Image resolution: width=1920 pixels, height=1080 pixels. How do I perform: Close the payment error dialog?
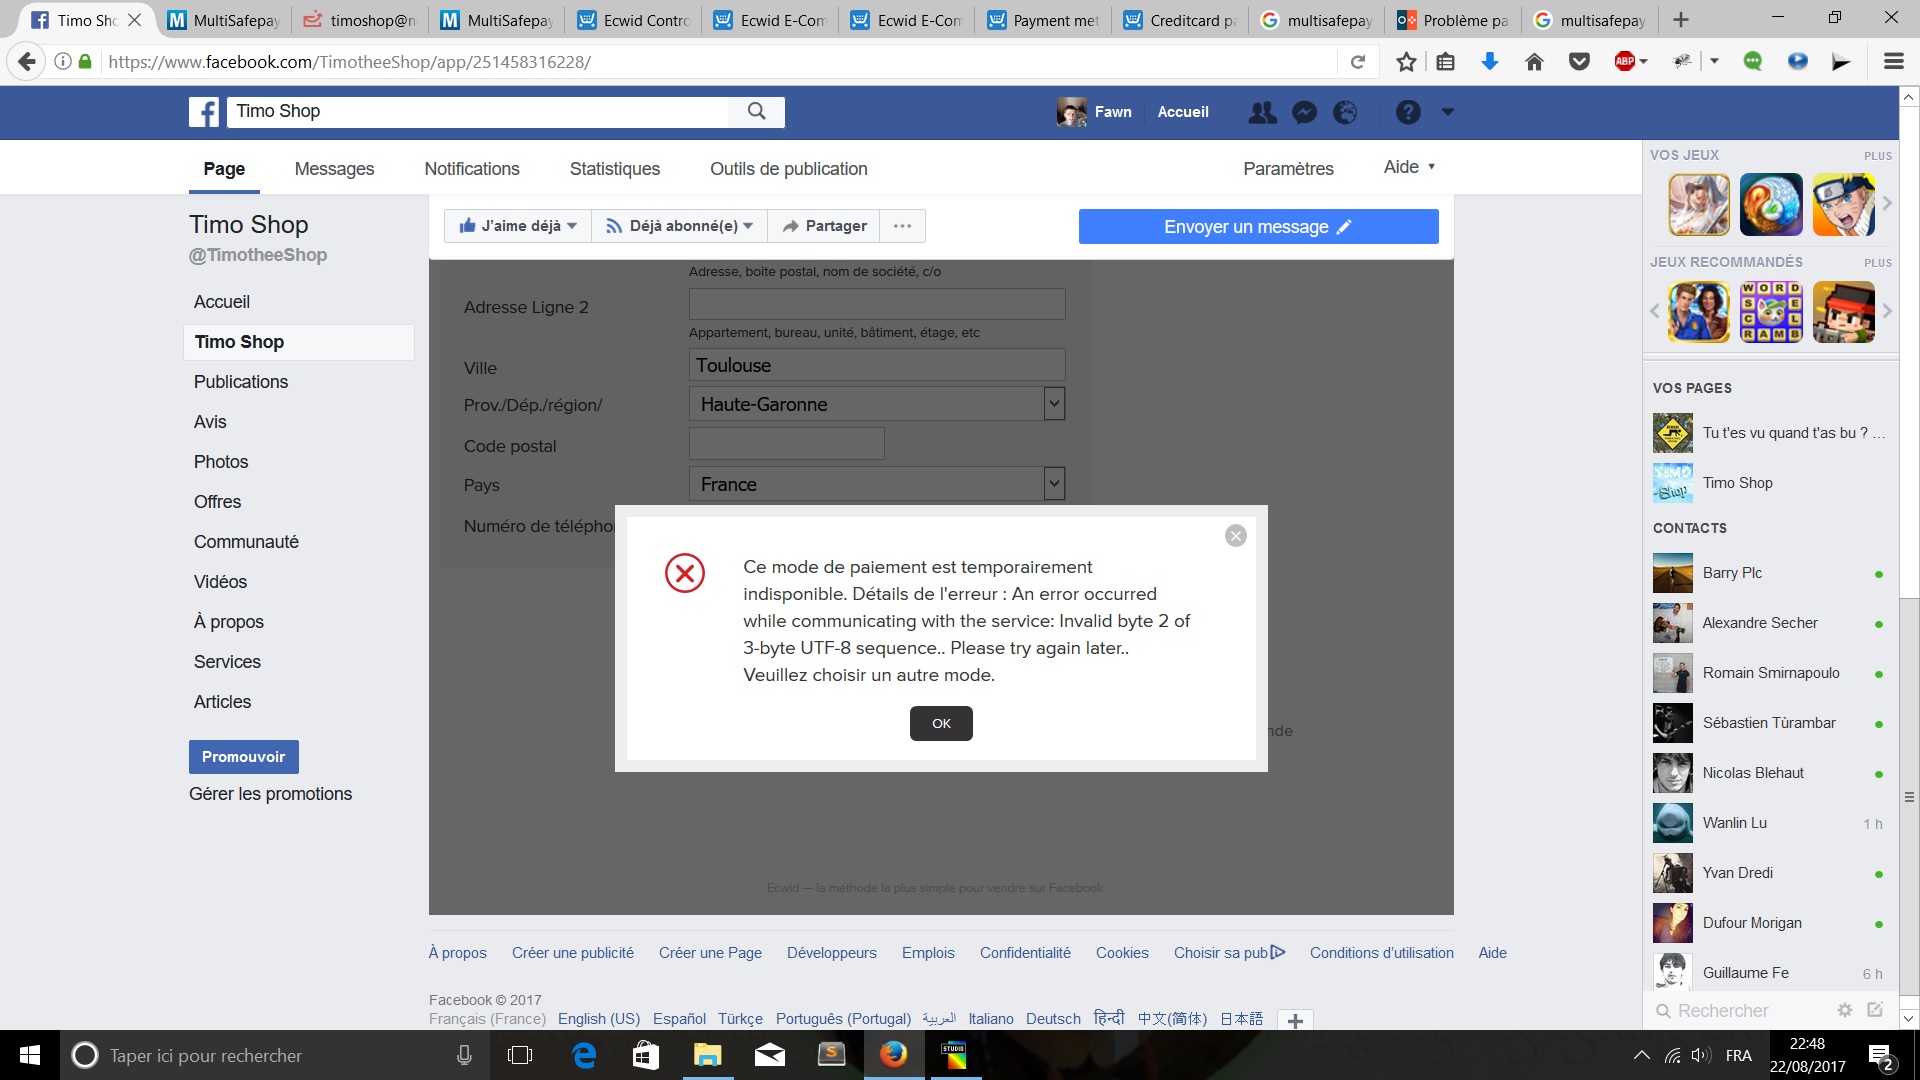(x=1236, y=536)
